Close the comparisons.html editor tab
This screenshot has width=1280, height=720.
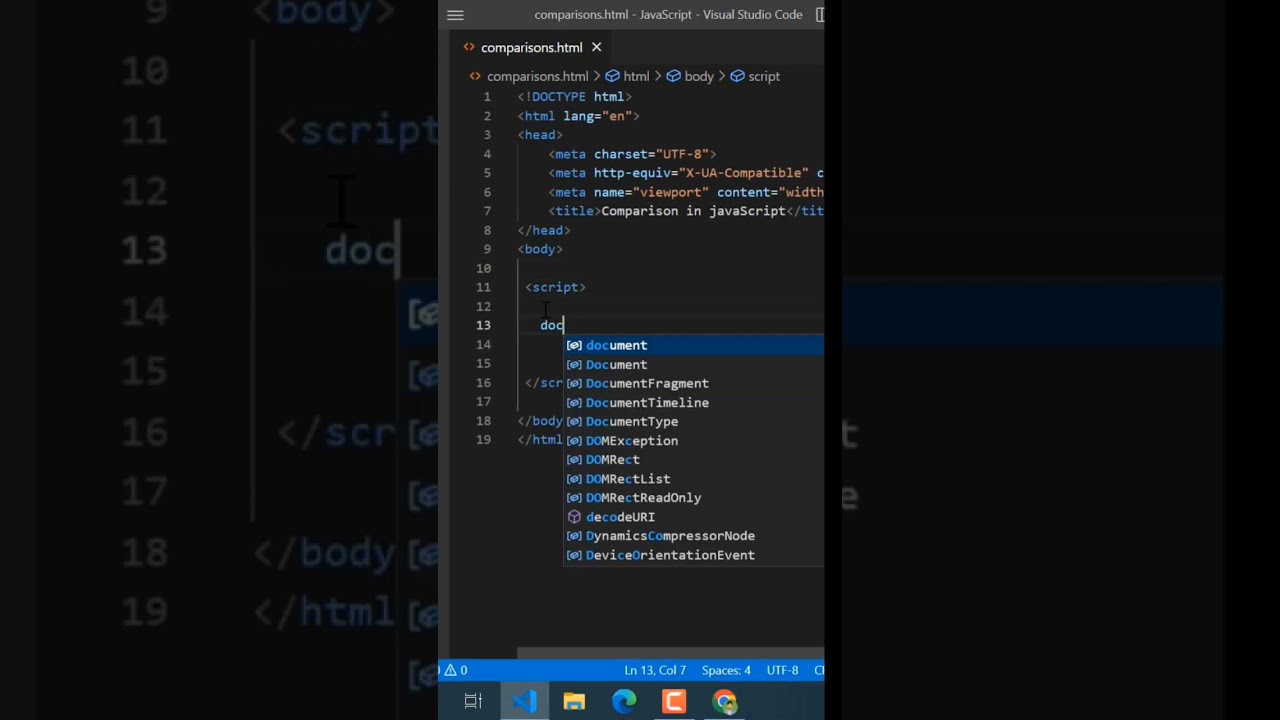[x=596, y=47]
